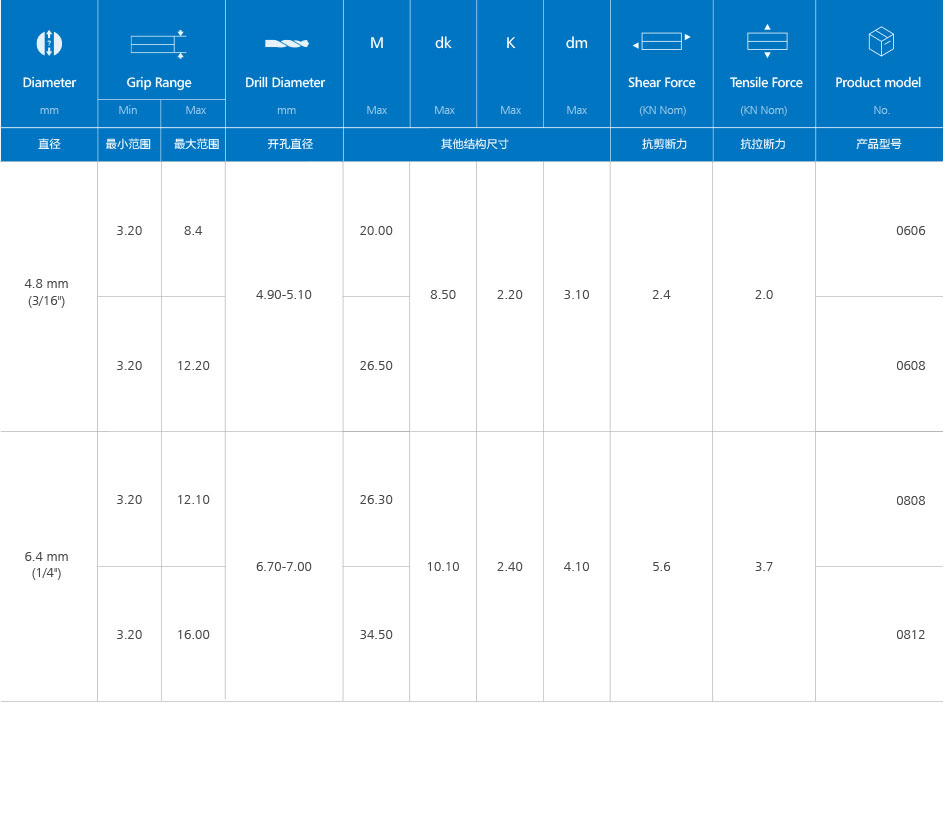Click the 5.6 shear force value

661,567
